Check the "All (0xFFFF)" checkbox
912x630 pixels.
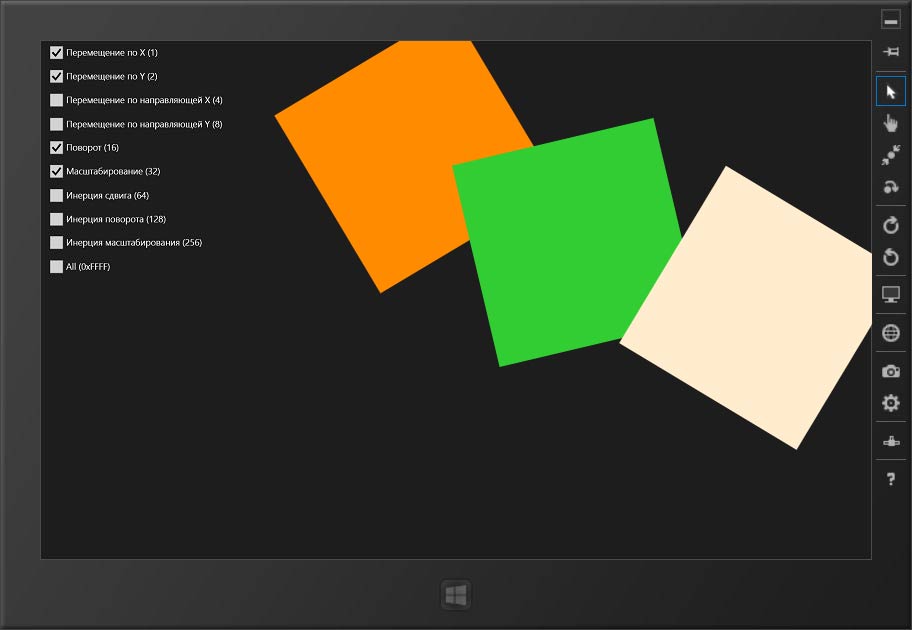pyautogui.click(x=56, y=266)
